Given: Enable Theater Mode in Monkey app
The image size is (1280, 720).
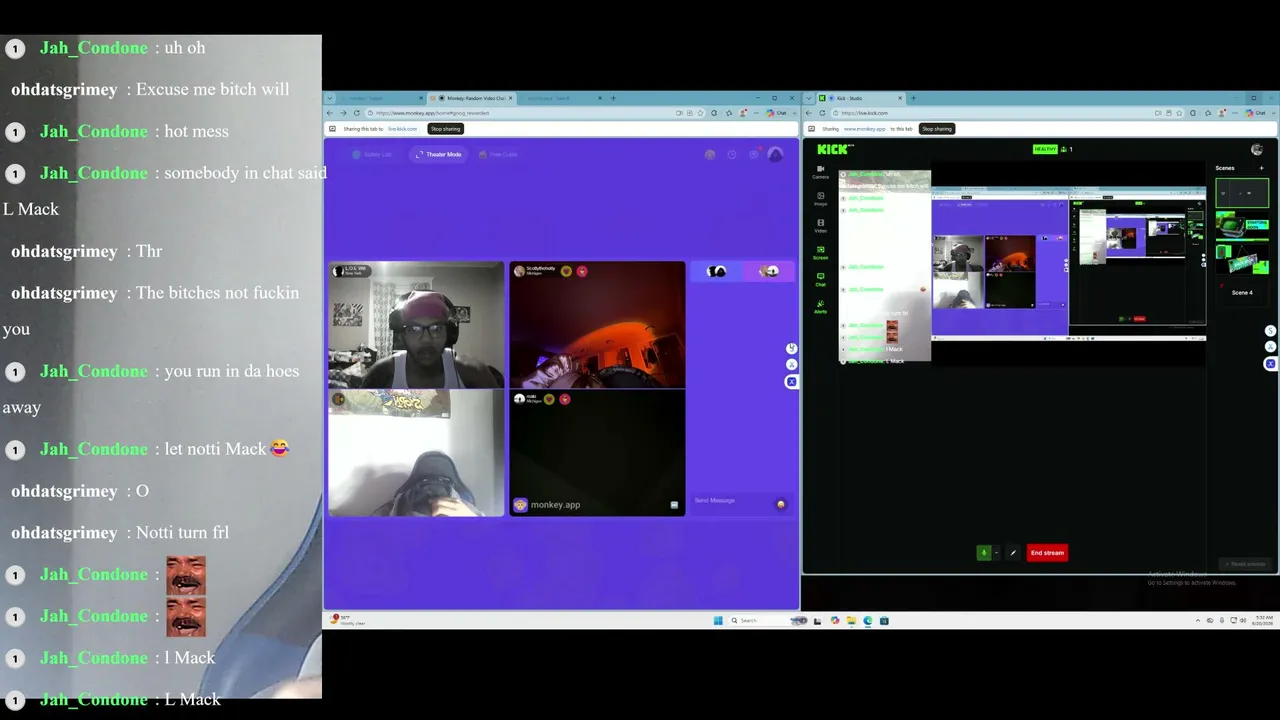Looking at the screenshot, I should point(439,154).
